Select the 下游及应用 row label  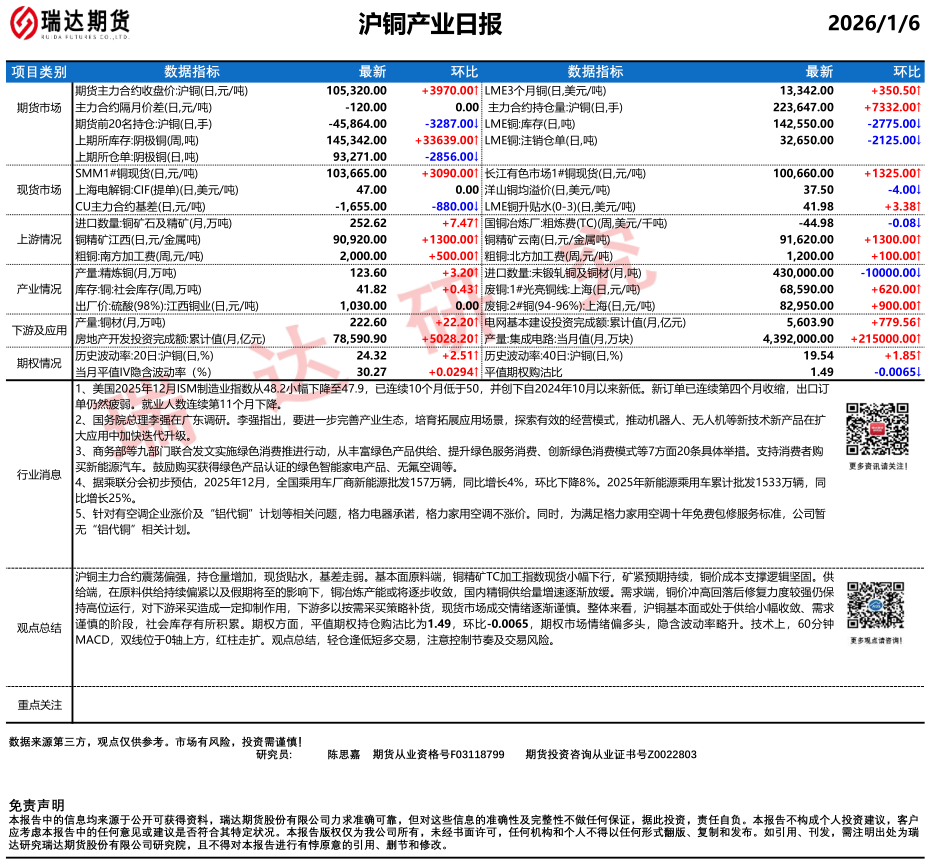point(39,330)
